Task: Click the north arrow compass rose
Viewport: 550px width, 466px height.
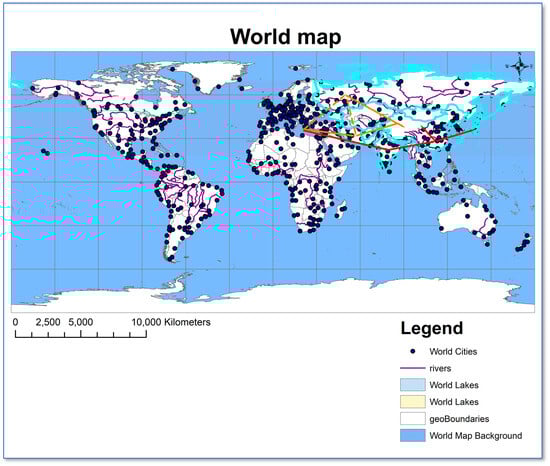Action: [x=520, y=66]
